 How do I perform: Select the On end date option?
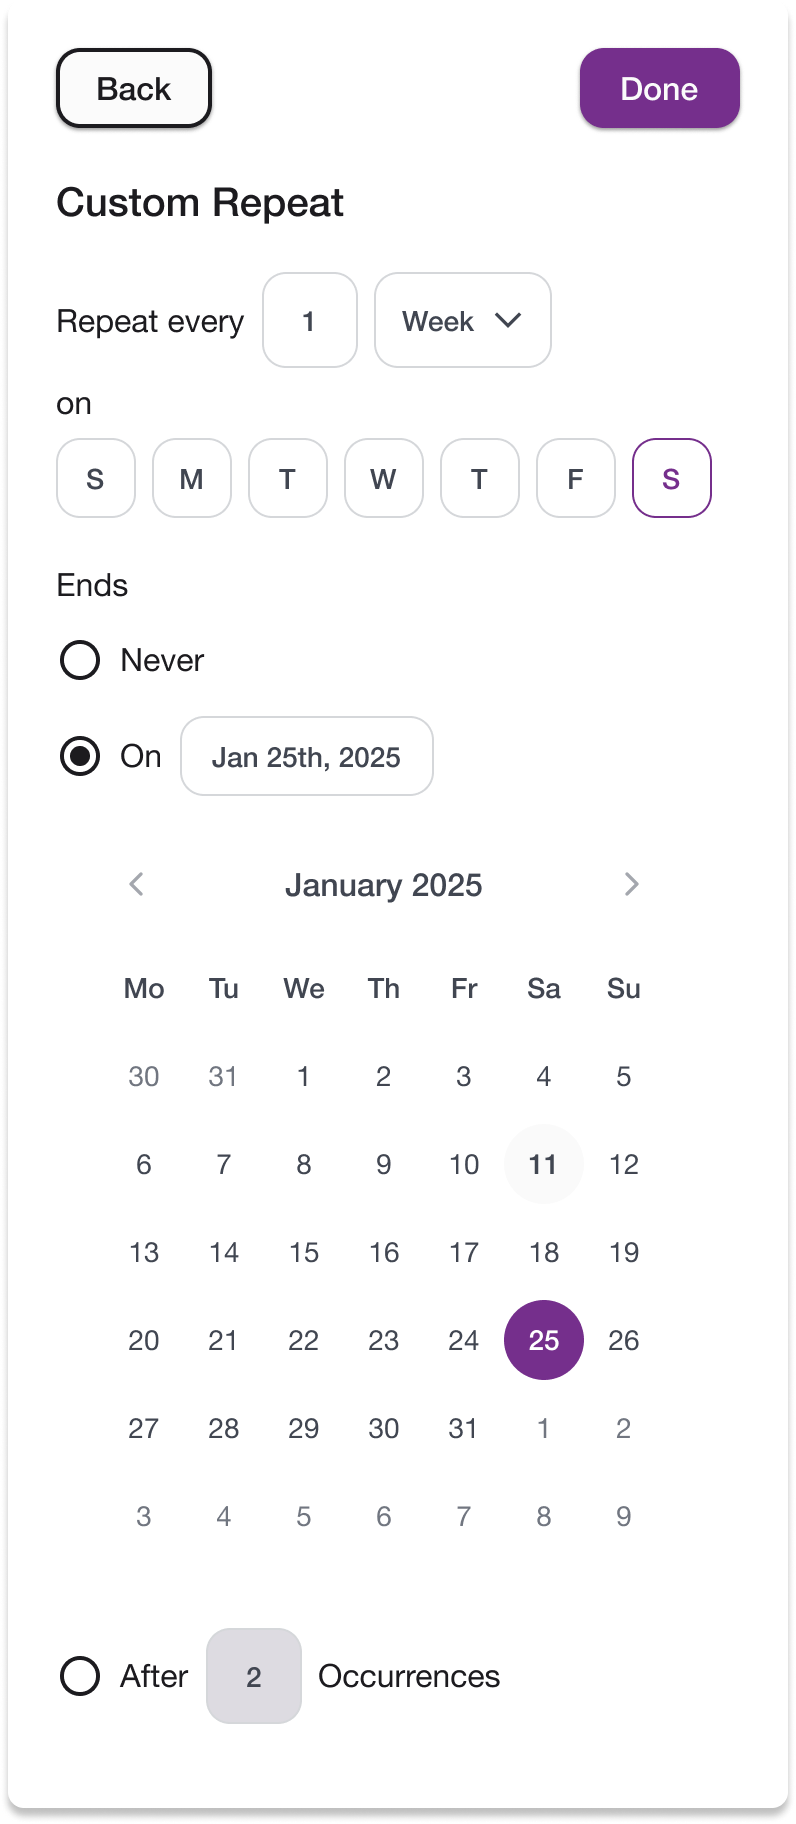pos(79,756)
